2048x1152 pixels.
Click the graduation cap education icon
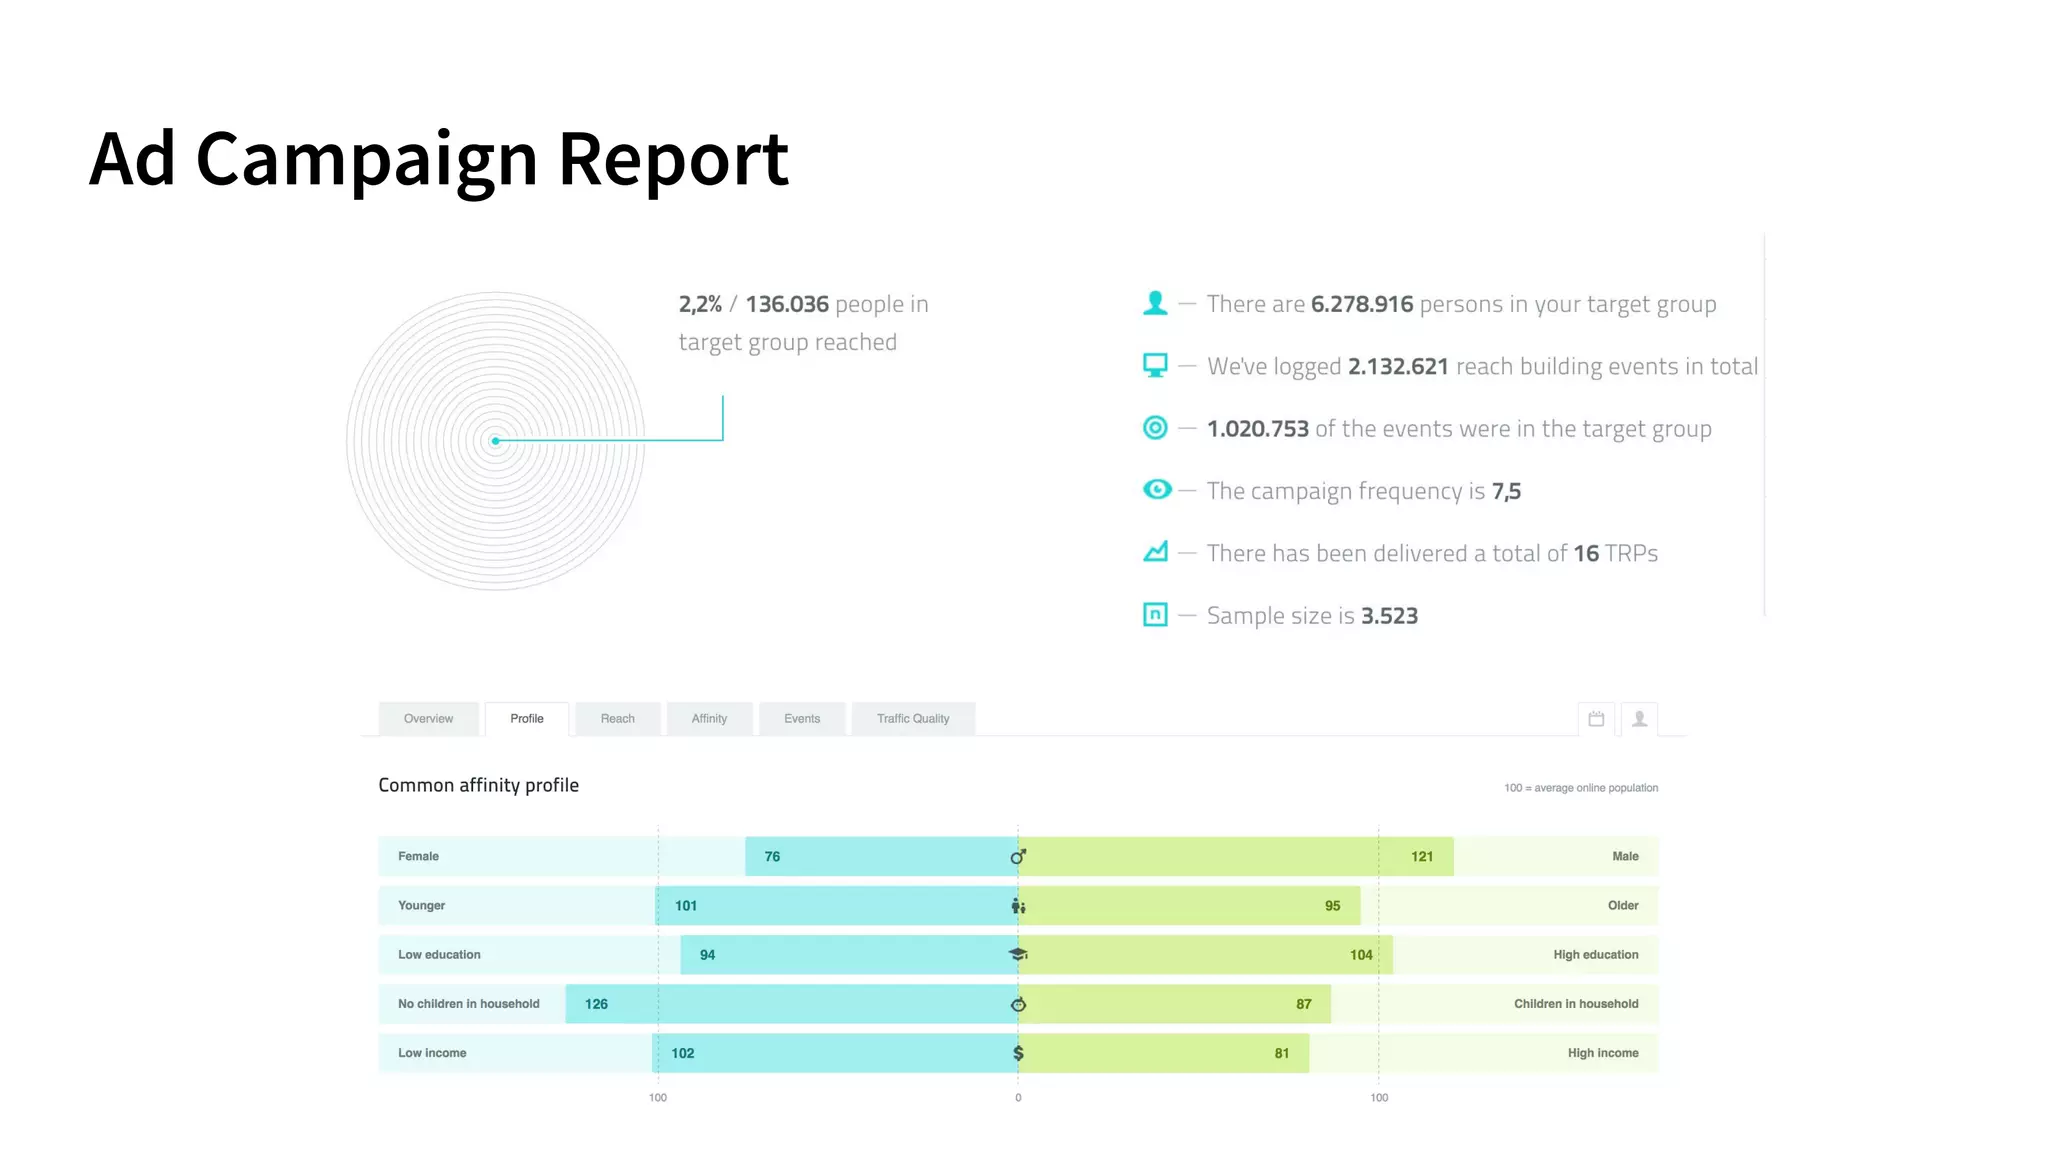[1018, 955]
